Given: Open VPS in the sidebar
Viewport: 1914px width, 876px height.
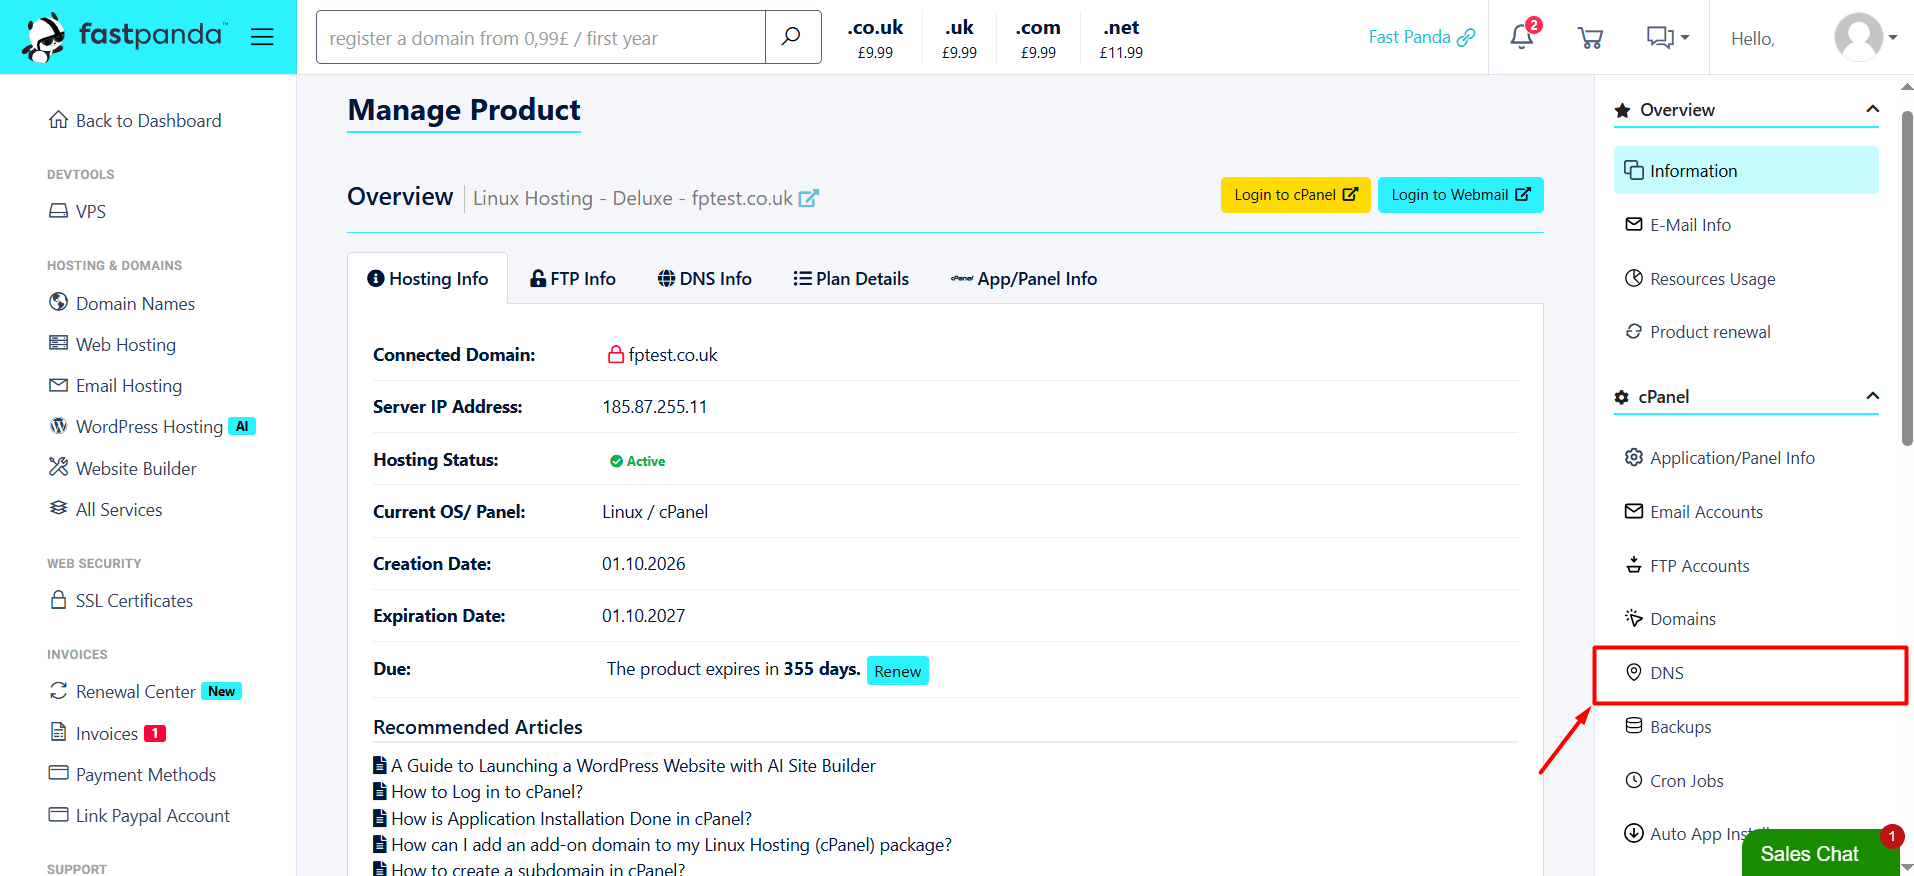Looking at the screenshot, I should 78,212.
